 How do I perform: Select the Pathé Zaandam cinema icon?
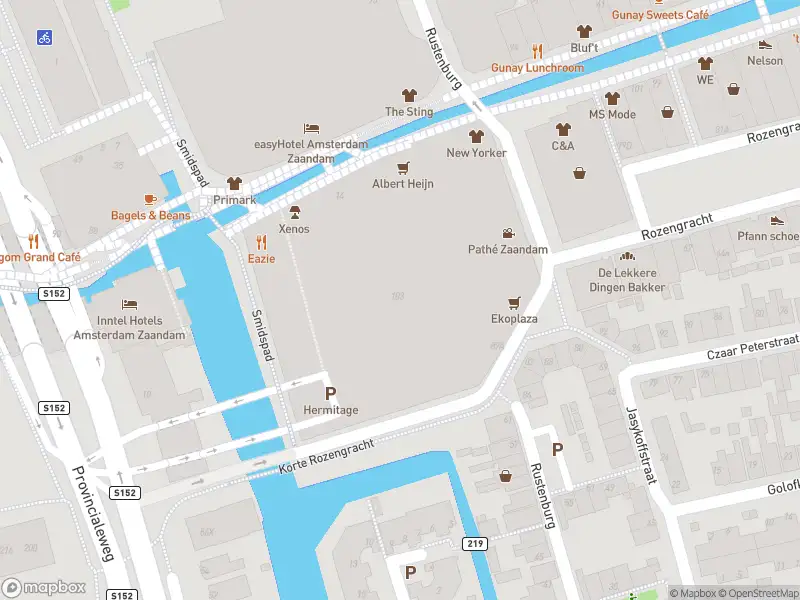[508, 233]
